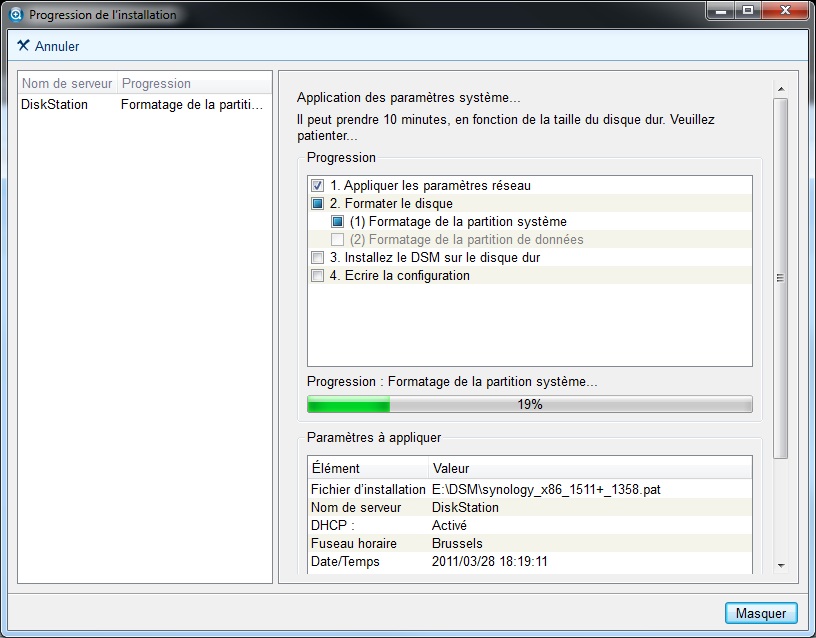Click the scrollbar down arrow
816x638 pixels.
(x=781, y=566)
